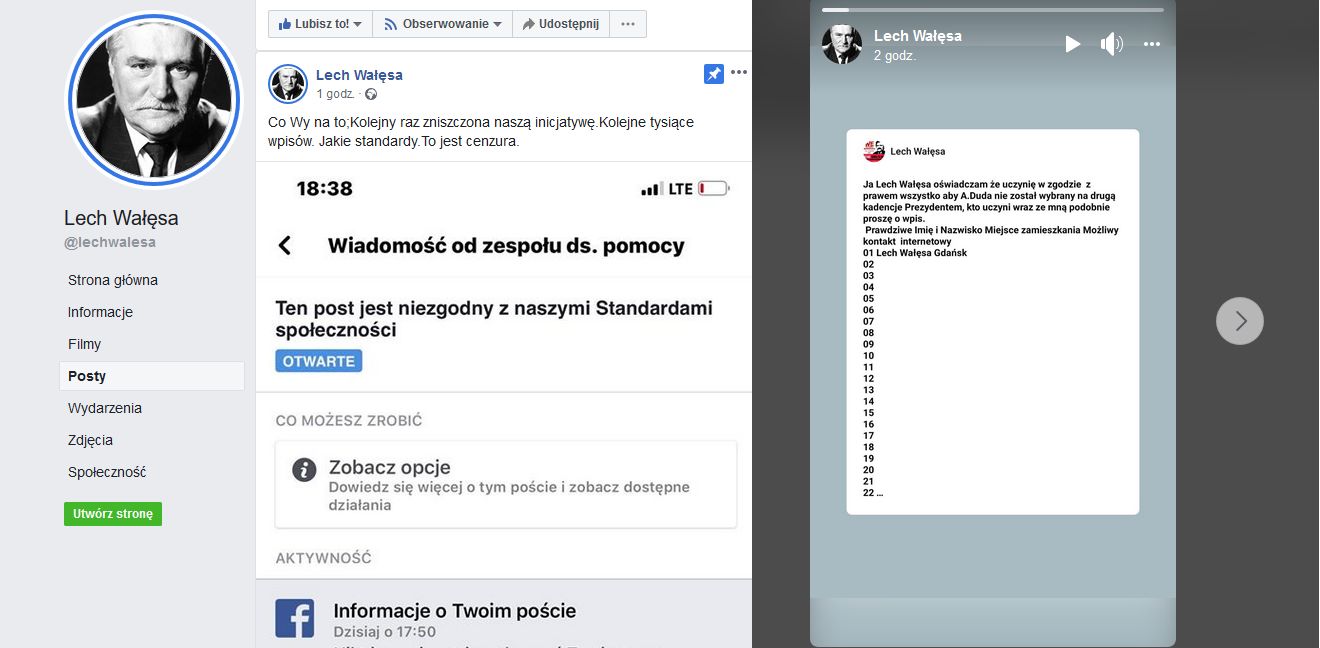Click the 'Informacje o Twoim poście' heading

click(x=455, y=610)
